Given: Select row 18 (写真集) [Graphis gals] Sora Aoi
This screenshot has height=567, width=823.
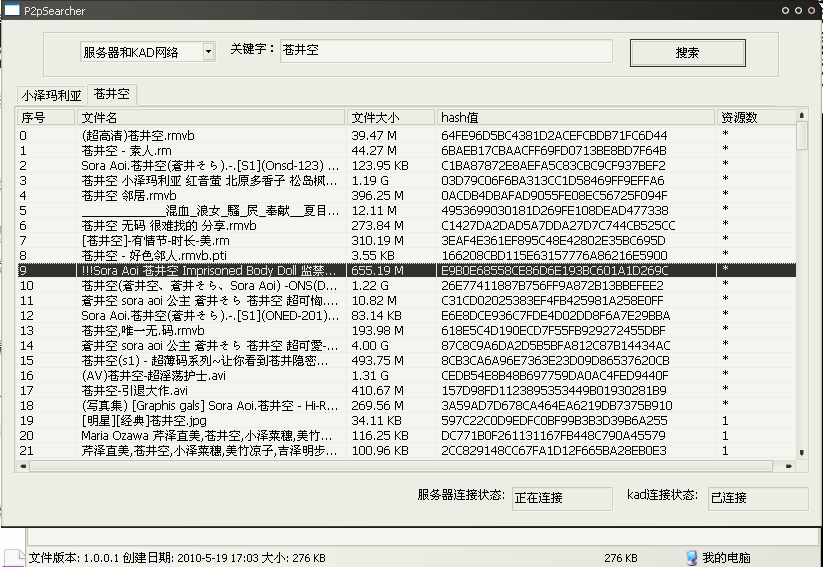Looking at the screenshot, I should click(406, 406).
